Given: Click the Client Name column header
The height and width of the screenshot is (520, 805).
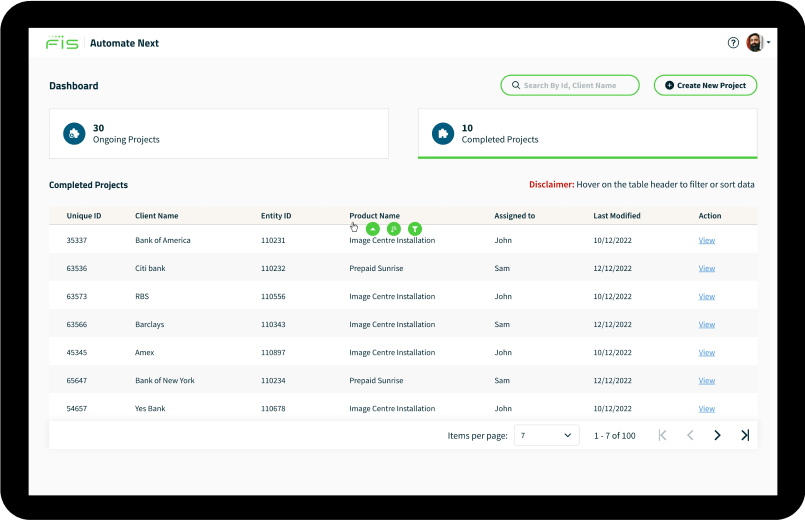Looking at the screenshot, I should pos(156,216).
